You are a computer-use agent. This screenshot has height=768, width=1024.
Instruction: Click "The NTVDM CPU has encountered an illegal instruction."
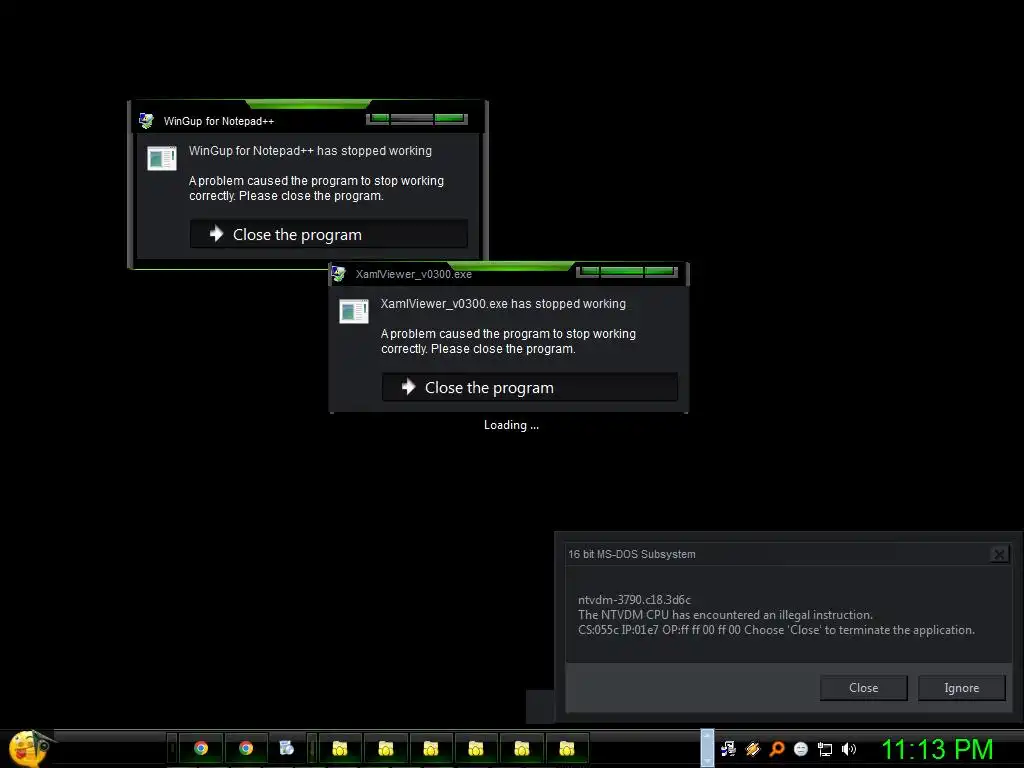click(725, 615)
